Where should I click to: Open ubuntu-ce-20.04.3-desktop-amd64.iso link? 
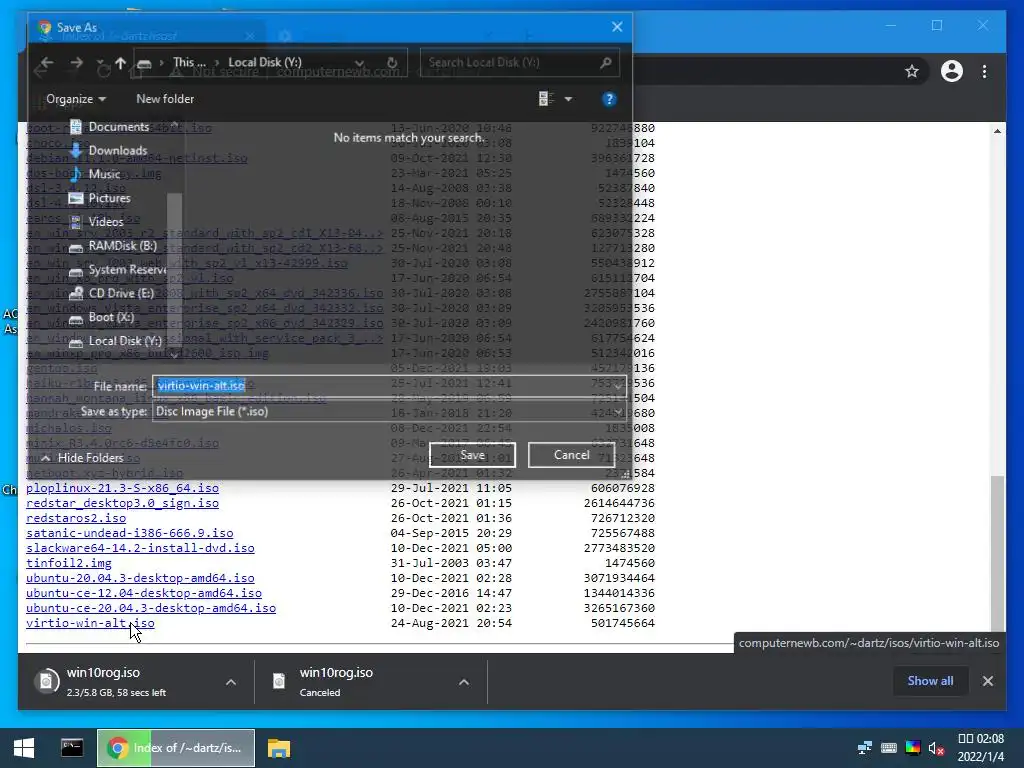151,608
